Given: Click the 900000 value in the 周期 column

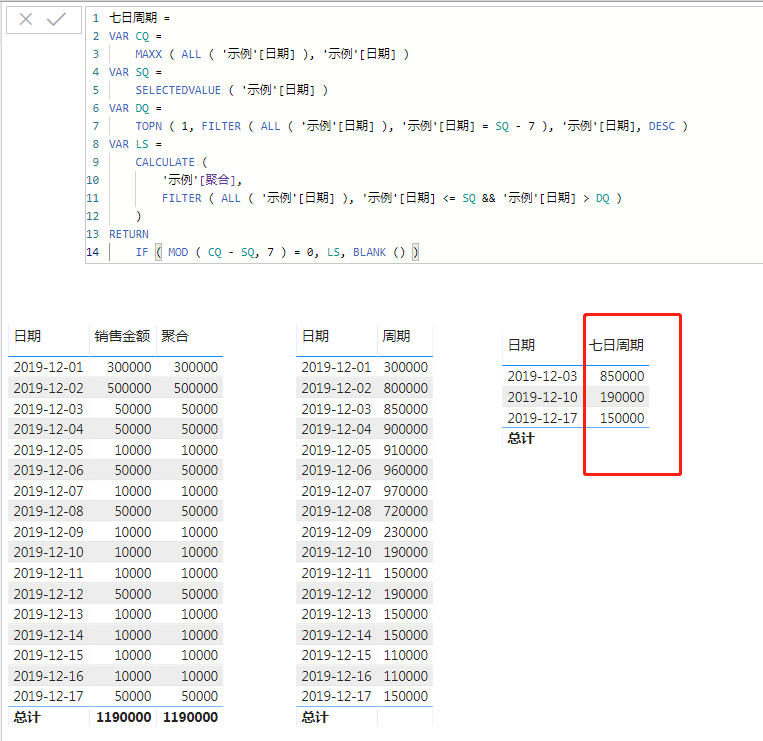Looking at the screenshot, I should [x=406, y=429].
